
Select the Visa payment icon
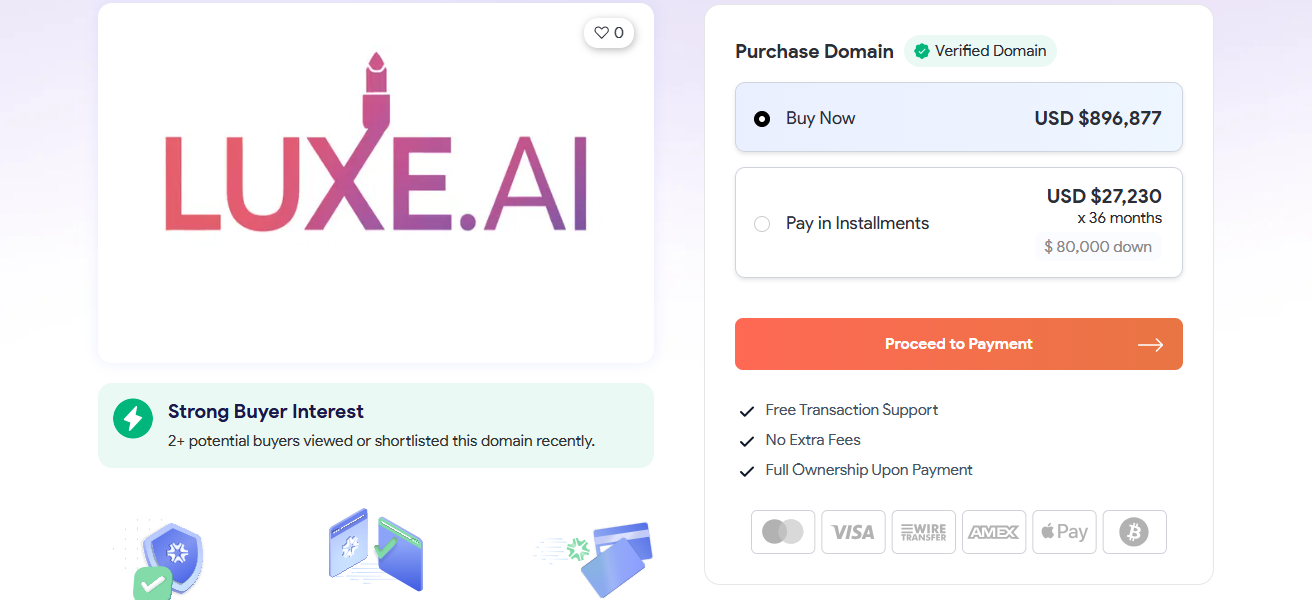point(853,531)
